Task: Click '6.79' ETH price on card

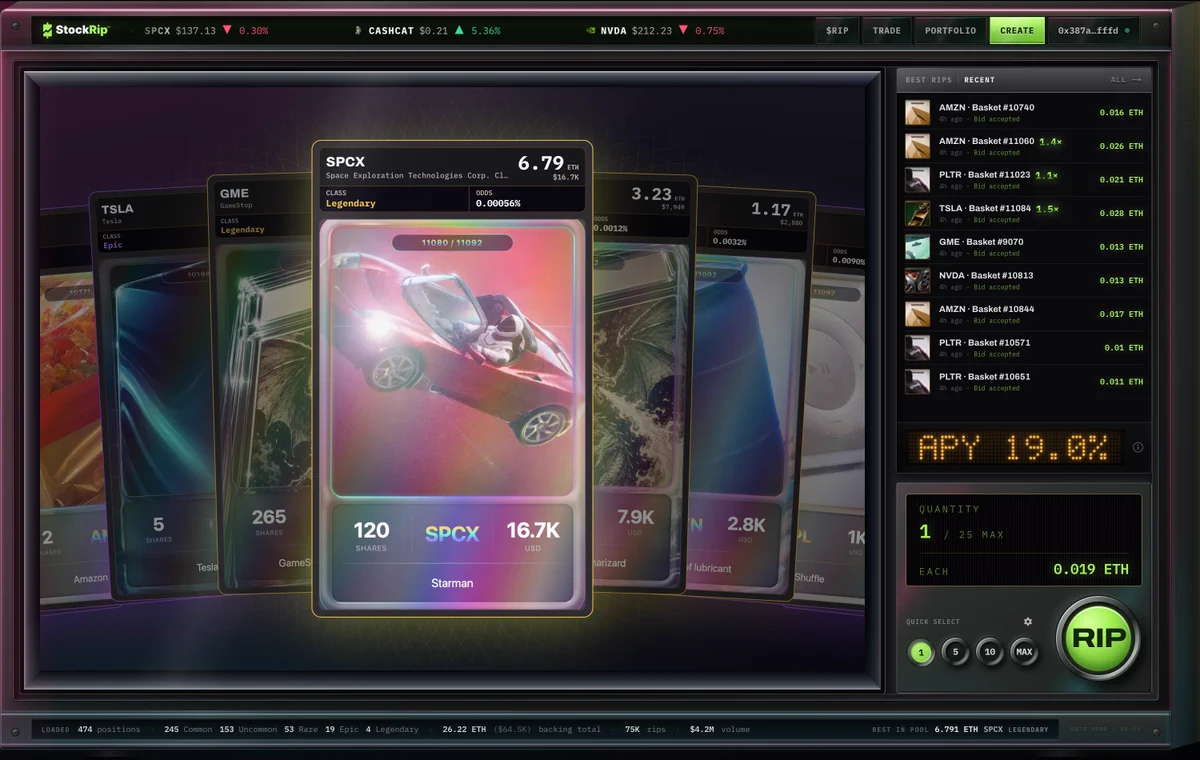Action: [x=540, y=163]
